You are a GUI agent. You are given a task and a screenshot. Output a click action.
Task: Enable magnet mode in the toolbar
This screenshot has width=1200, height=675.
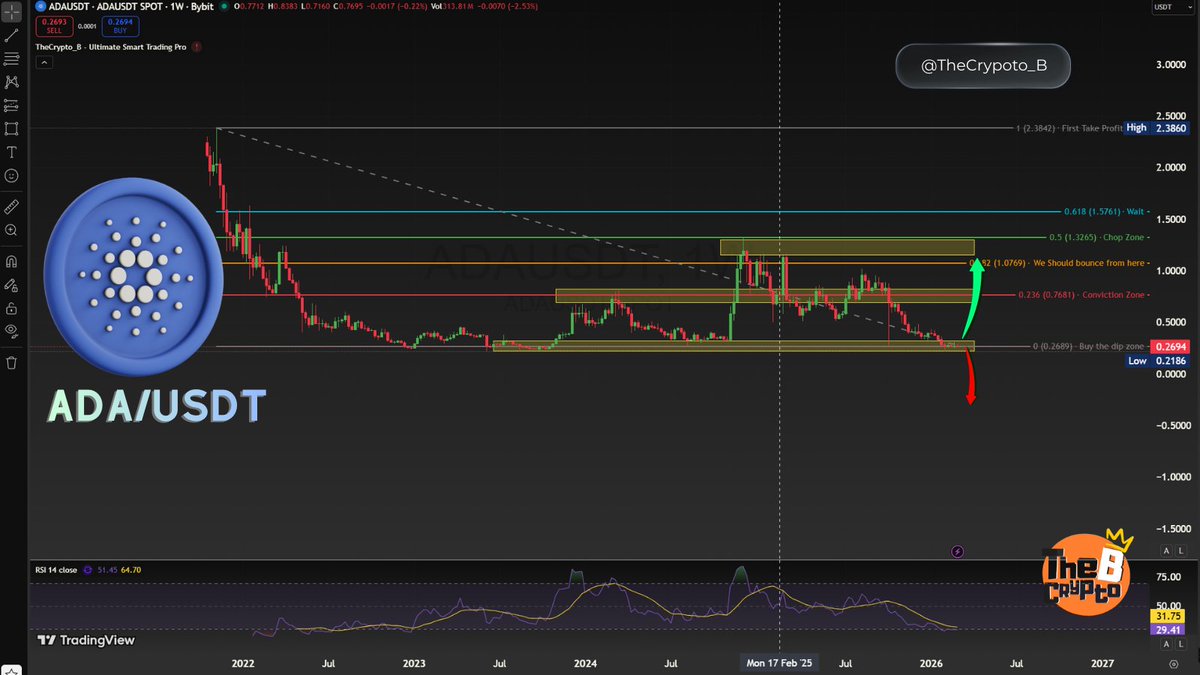[x=12, y=260]
